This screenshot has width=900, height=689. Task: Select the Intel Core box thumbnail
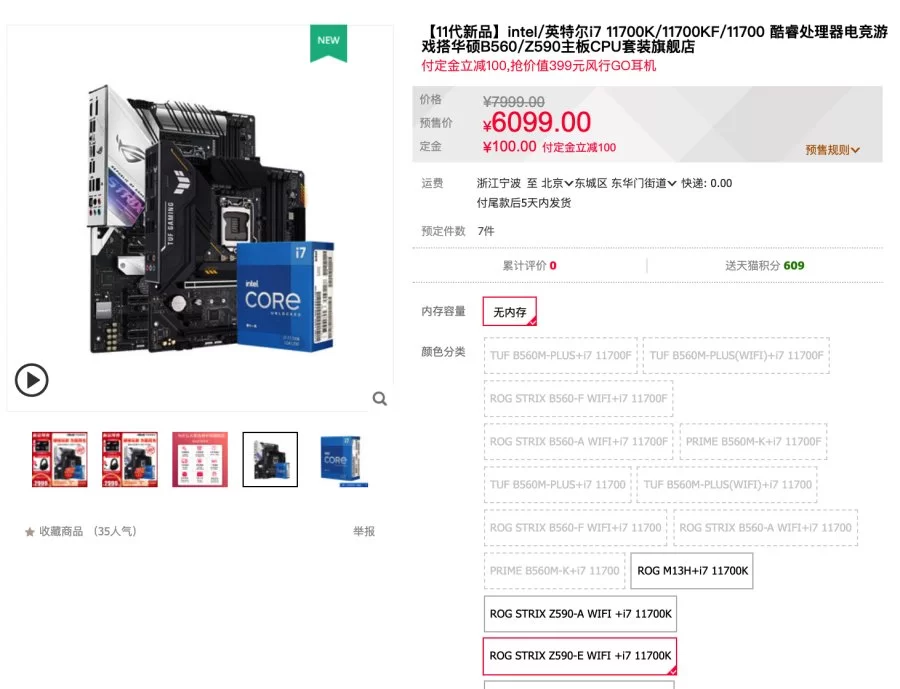coord(341,459)
